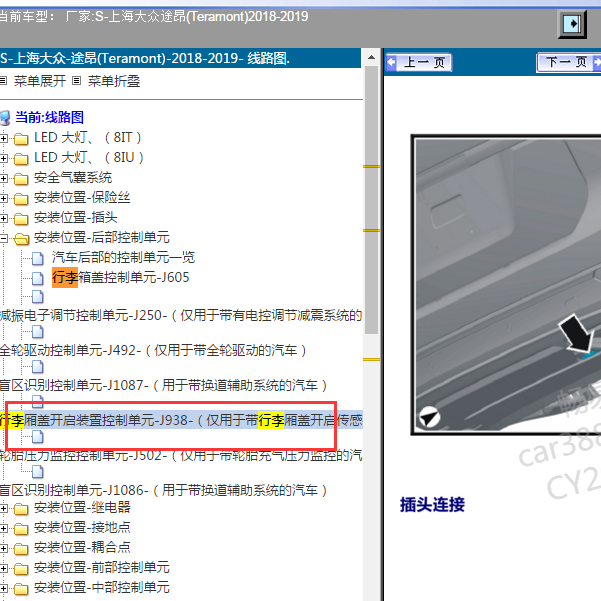The height and width of the screenshot is (601, 601).
Task: Expand the LED 大灯、(8IU) folder
Action: coord(3,158)
